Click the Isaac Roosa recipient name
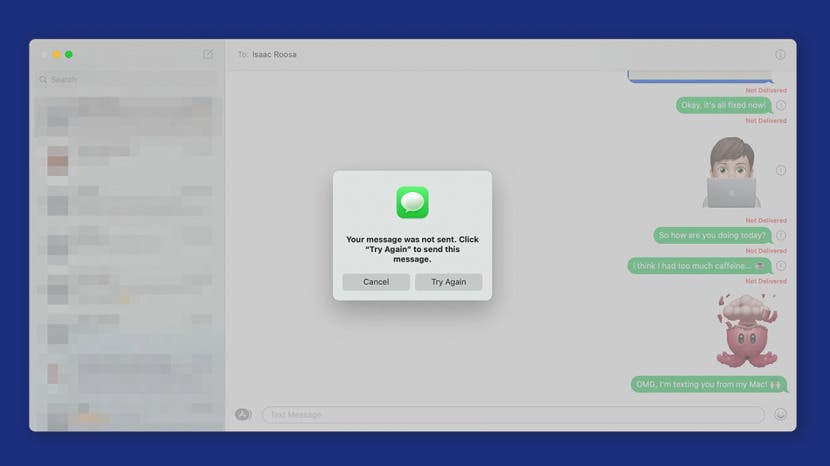Image resolution: width=830 pixels, height=466 pixels. (274, 55)
